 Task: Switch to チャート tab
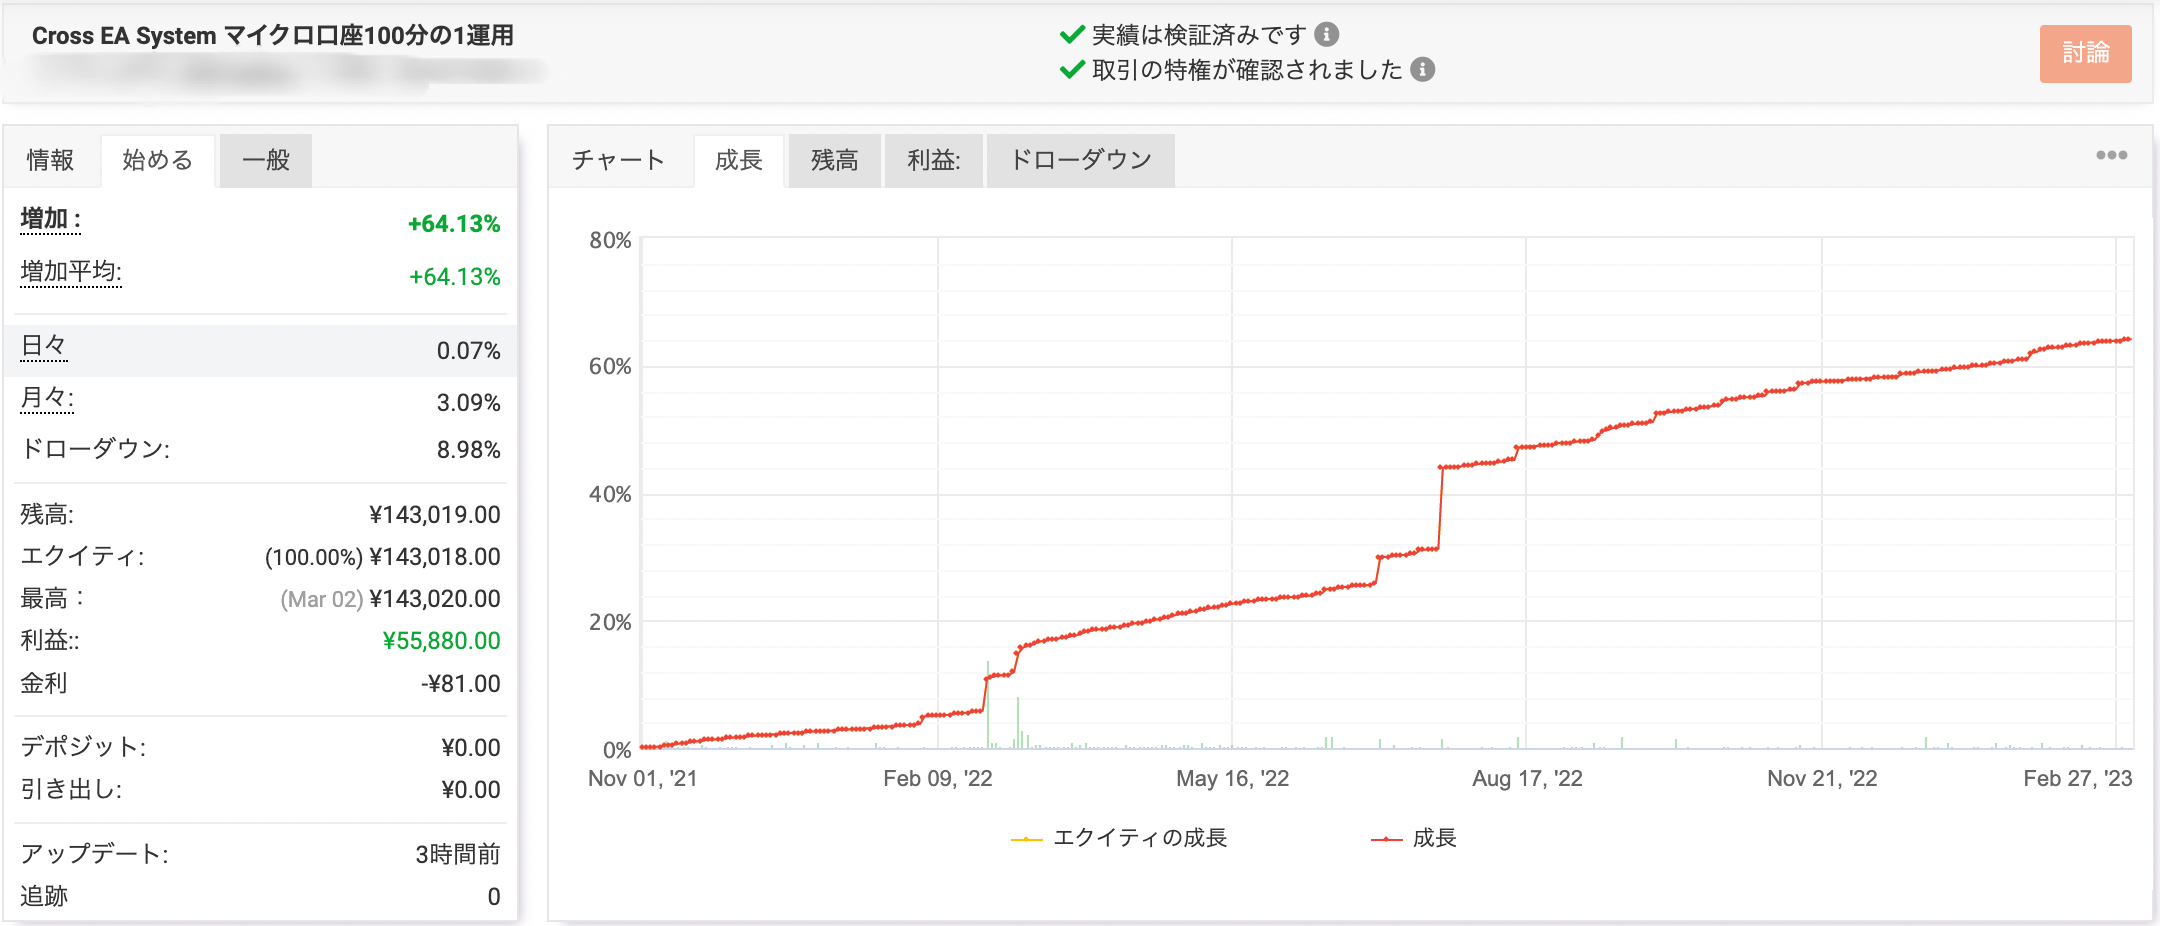[x=618, y=160]
